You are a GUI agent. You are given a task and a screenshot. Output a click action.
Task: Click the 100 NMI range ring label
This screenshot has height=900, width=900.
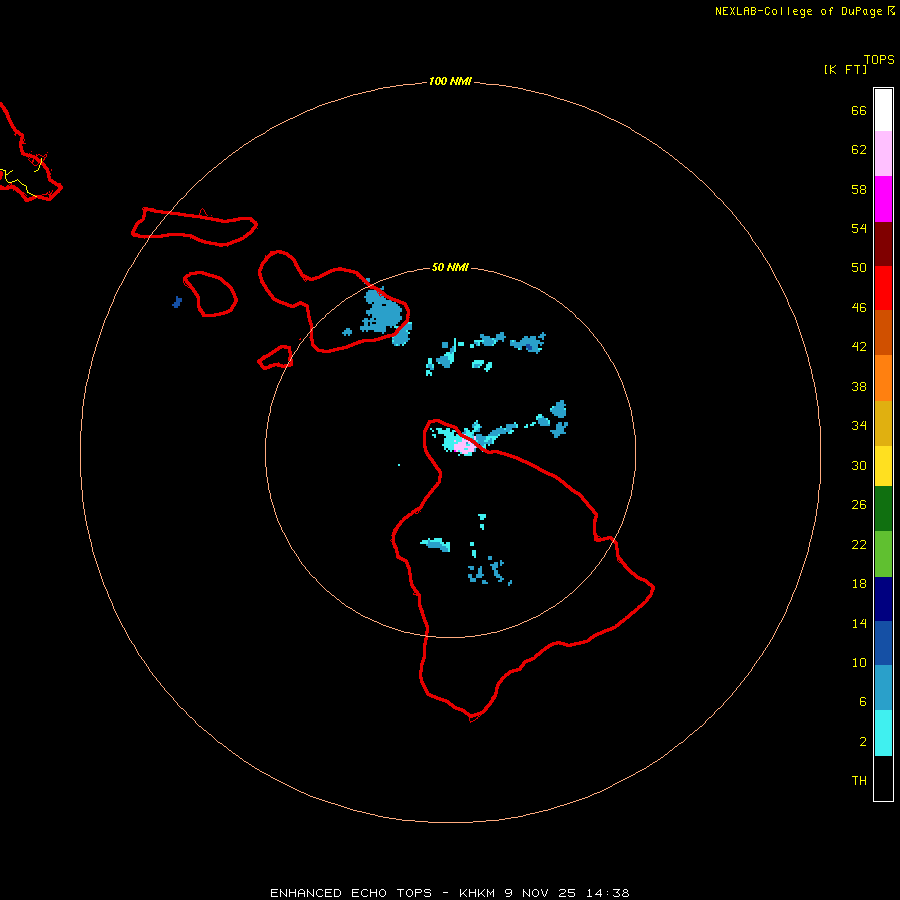point(450,82)
